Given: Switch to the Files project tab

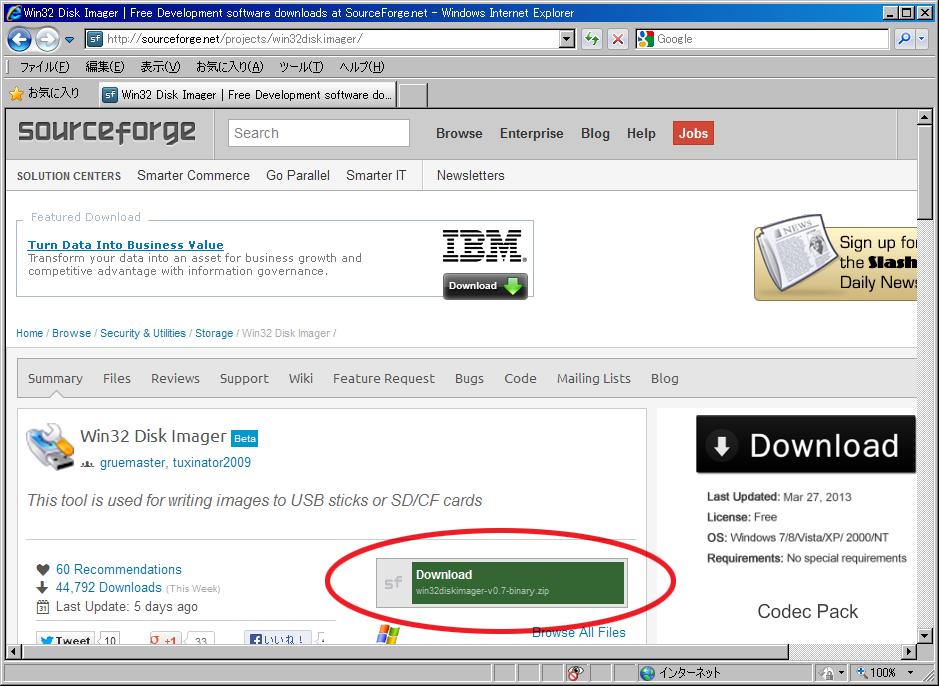Looking at the screenshot, I should pos(116,378).
